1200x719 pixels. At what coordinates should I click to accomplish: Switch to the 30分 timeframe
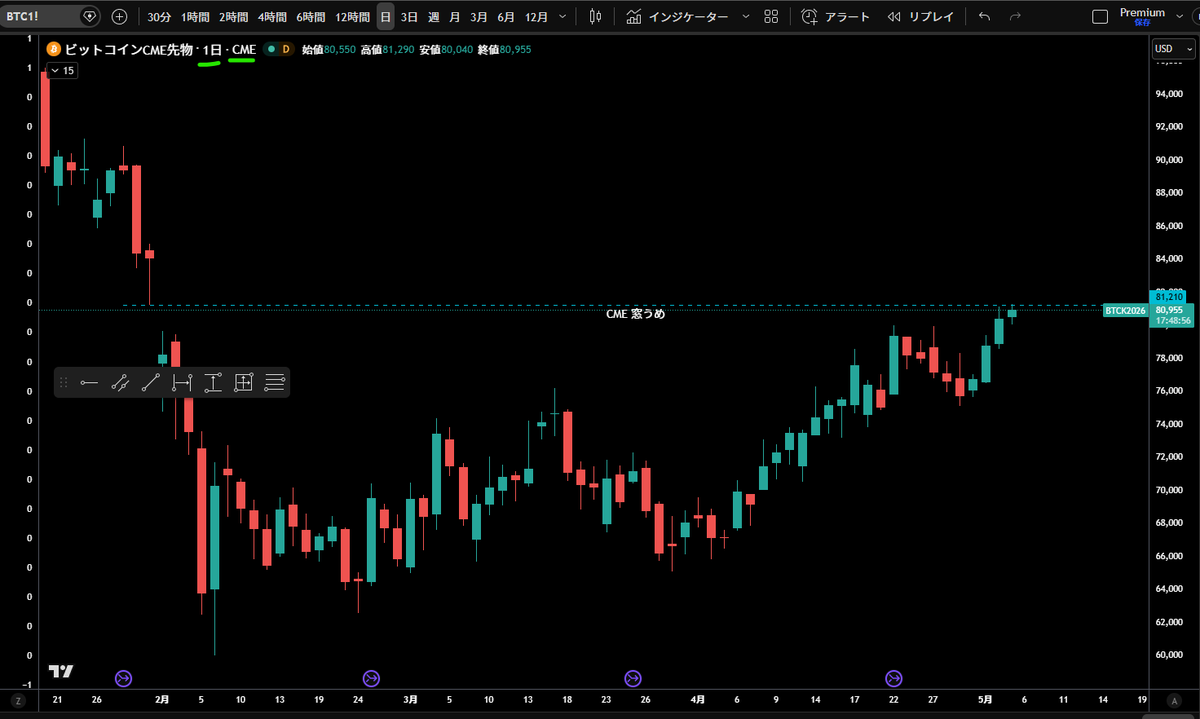click(x=159, y=17)
